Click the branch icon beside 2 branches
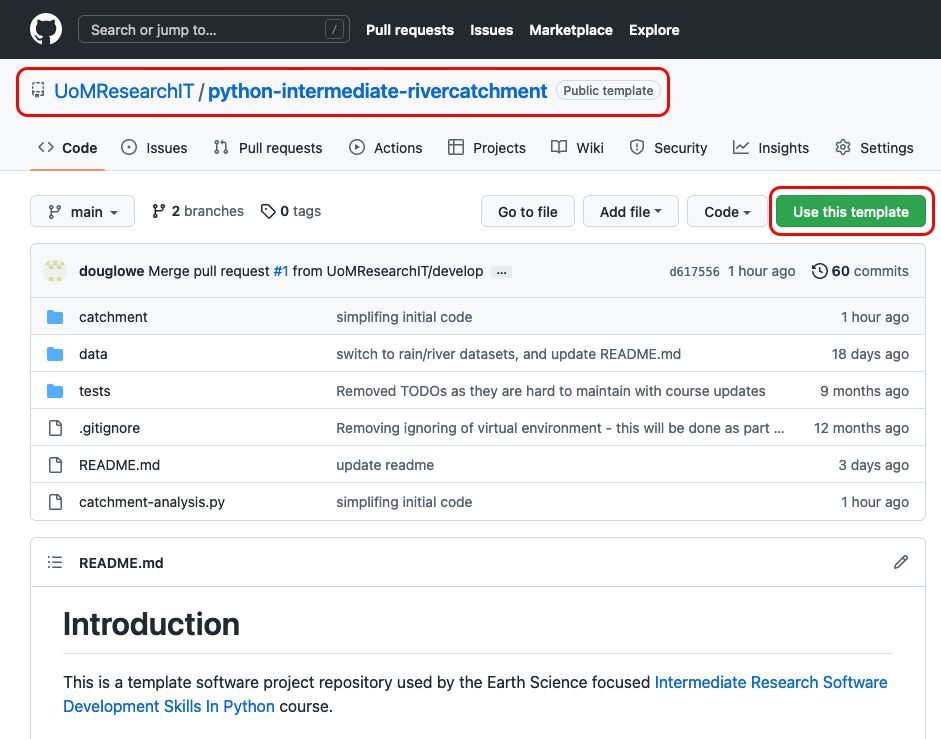This screenshot has width=941, height=739. pyautogui.click(x=159, y=211)
